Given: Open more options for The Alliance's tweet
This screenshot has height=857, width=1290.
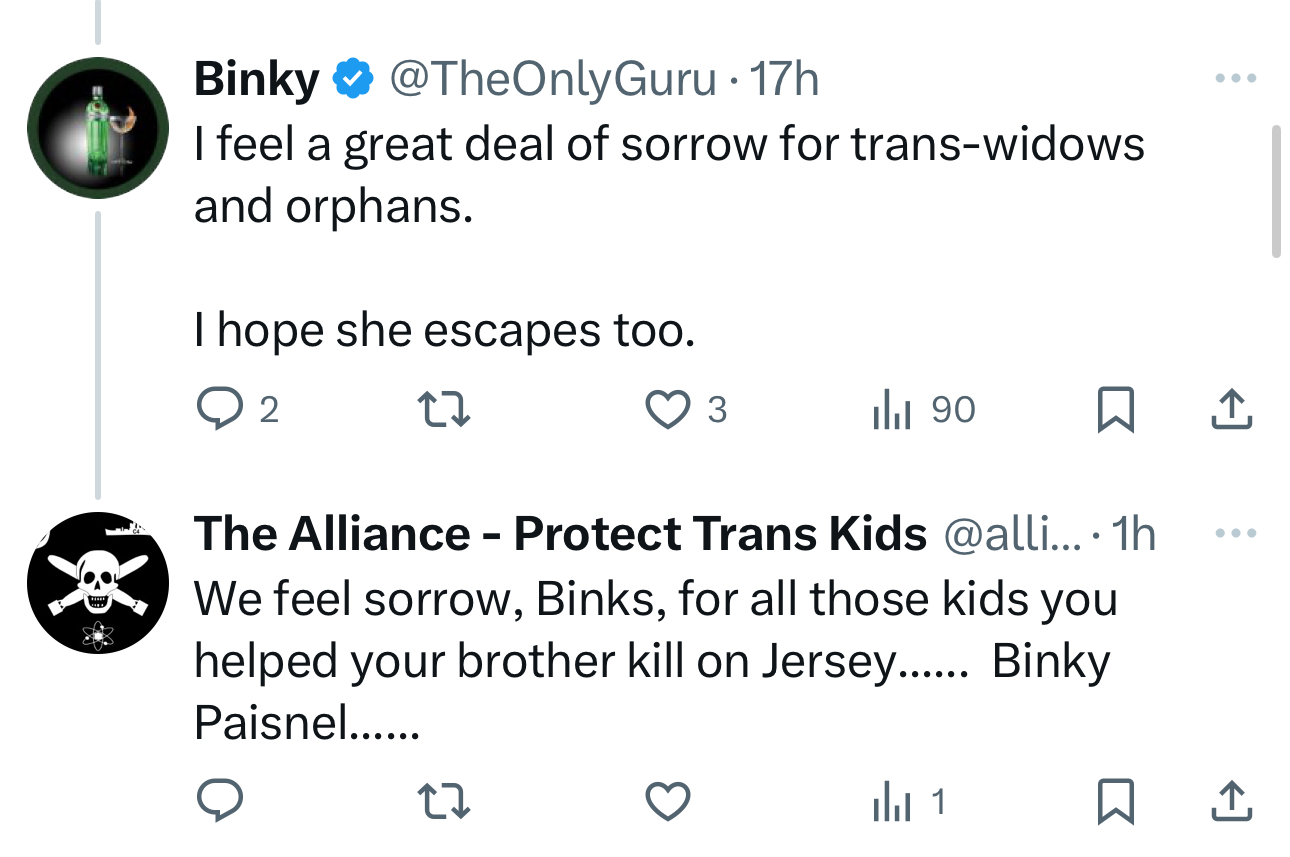Looking at the screenshot, I should (x=1233, y=534).
